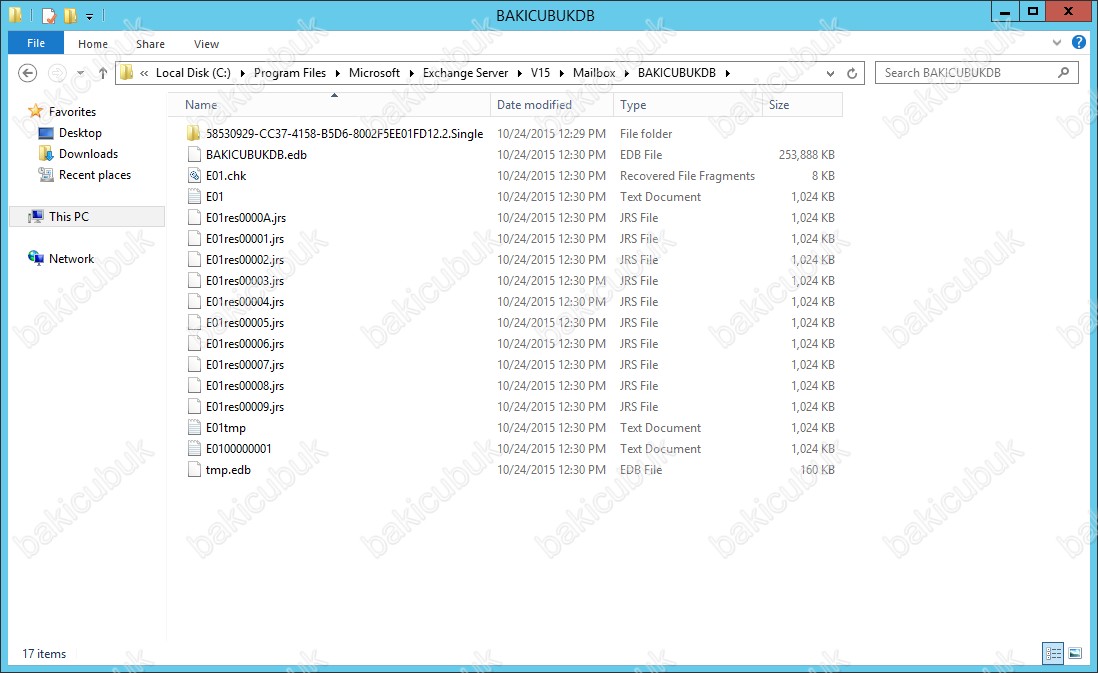The image size is (1098, 673).
Task: Open Desktop from the Favorites list
Action: point(80,132)
